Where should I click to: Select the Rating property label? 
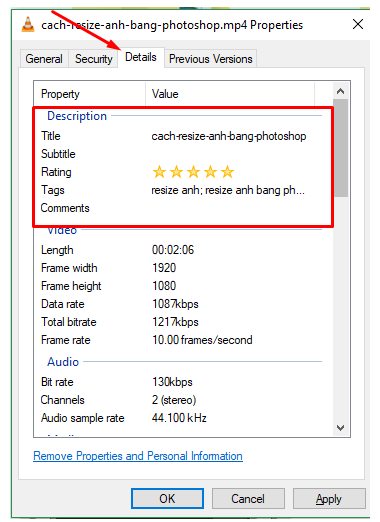tap(56, 172)
